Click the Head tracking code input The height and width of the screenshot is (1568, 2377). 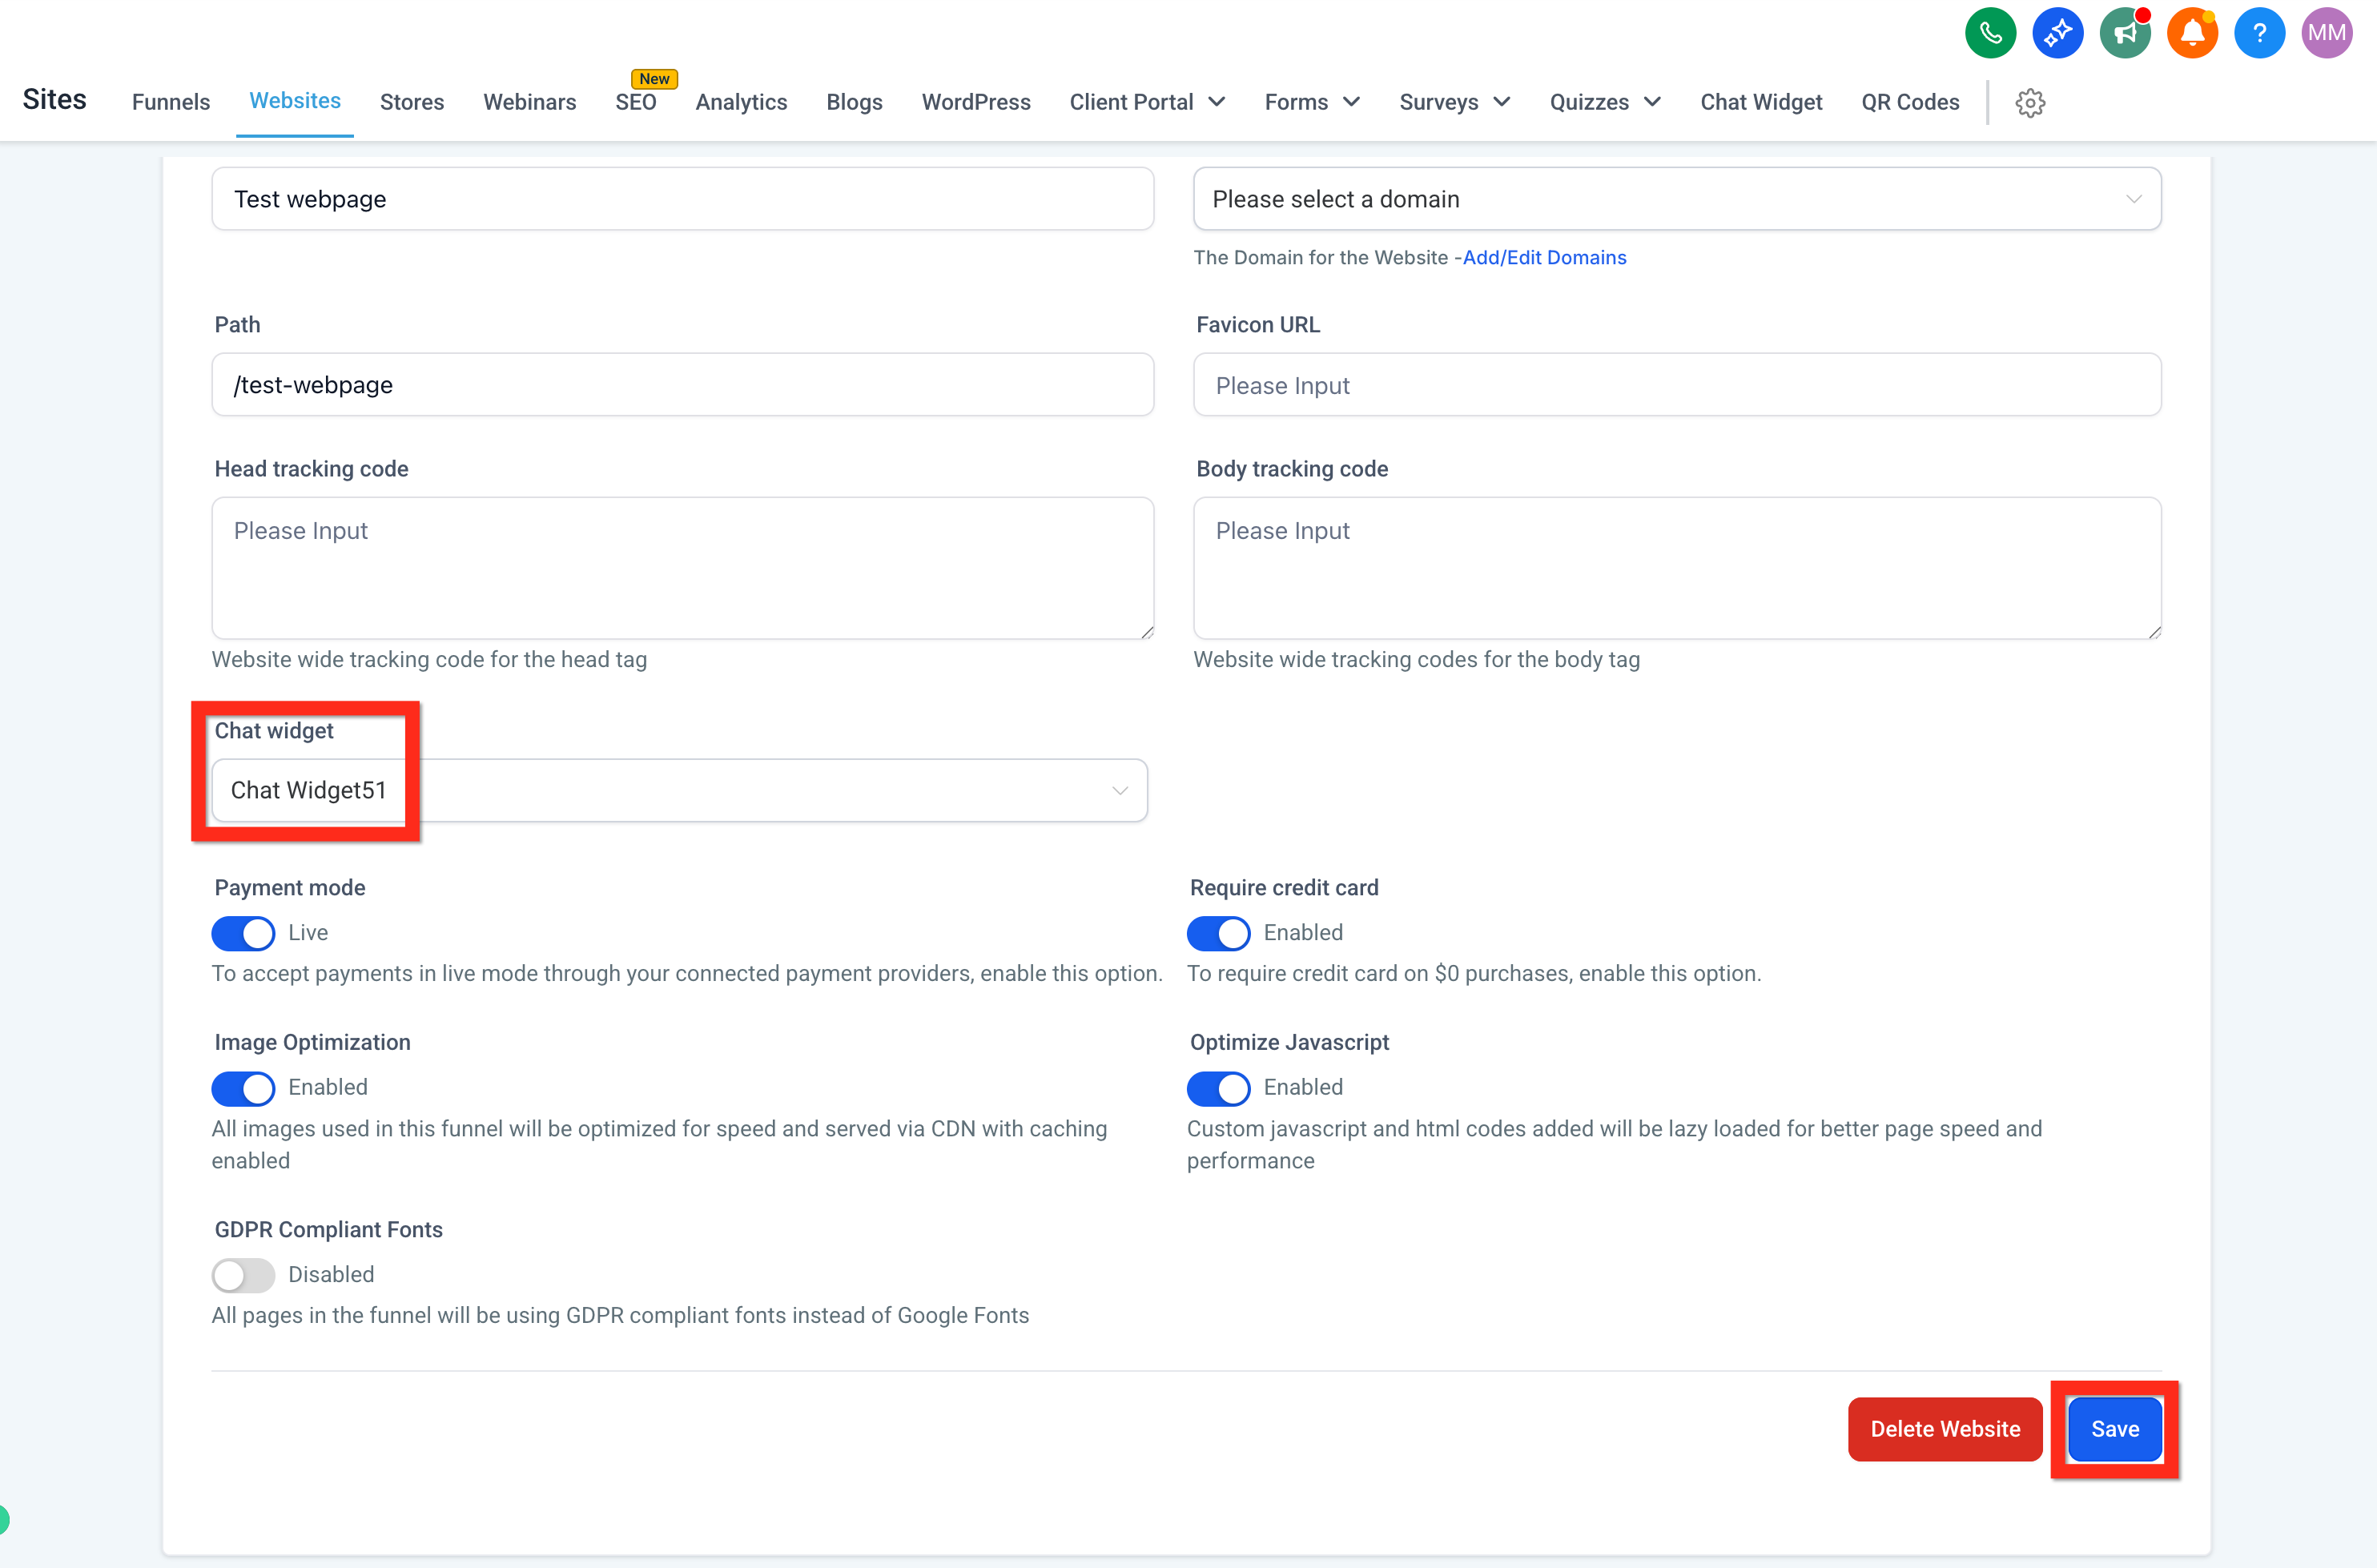pos(683,568)
